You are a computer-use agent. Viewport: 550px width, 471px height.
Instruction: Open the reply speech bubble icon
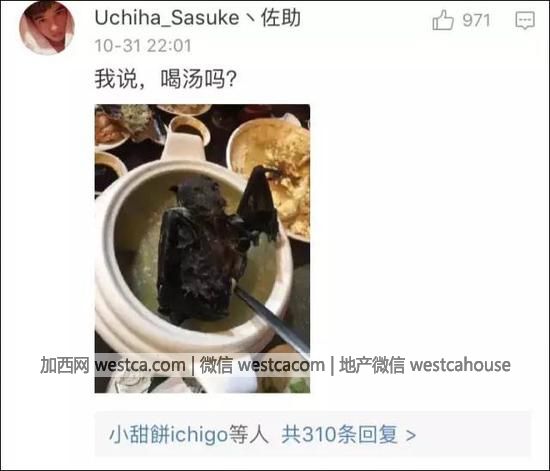click(x=525, y=20)
